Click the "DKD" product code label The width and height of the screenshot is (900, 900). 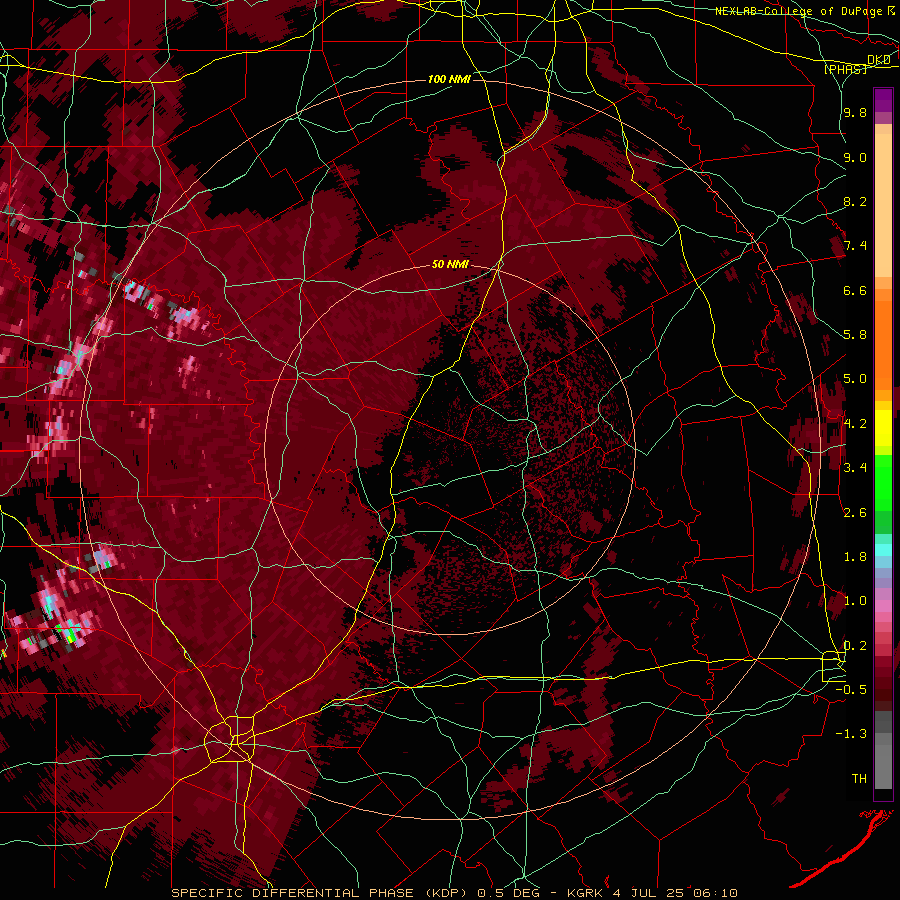tap(879, 60)
